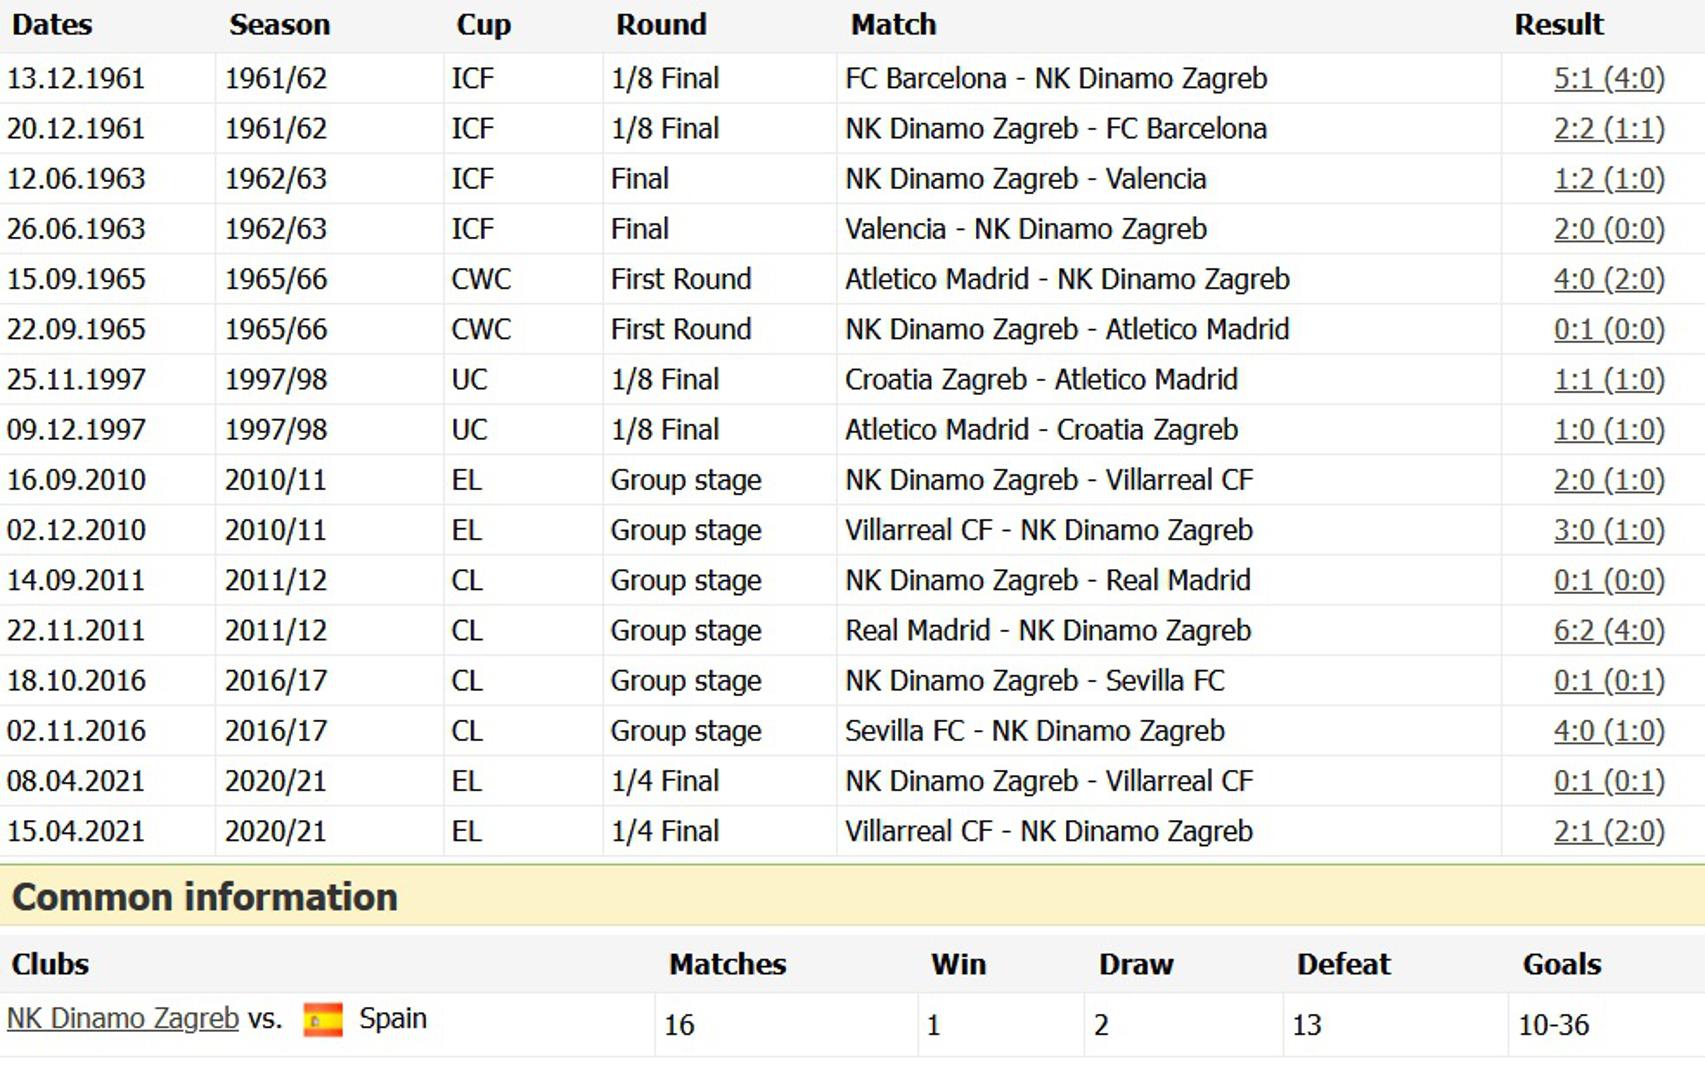Click the 0:1 (0:0) result from 22.09.1965

(x=1608, y=330)
